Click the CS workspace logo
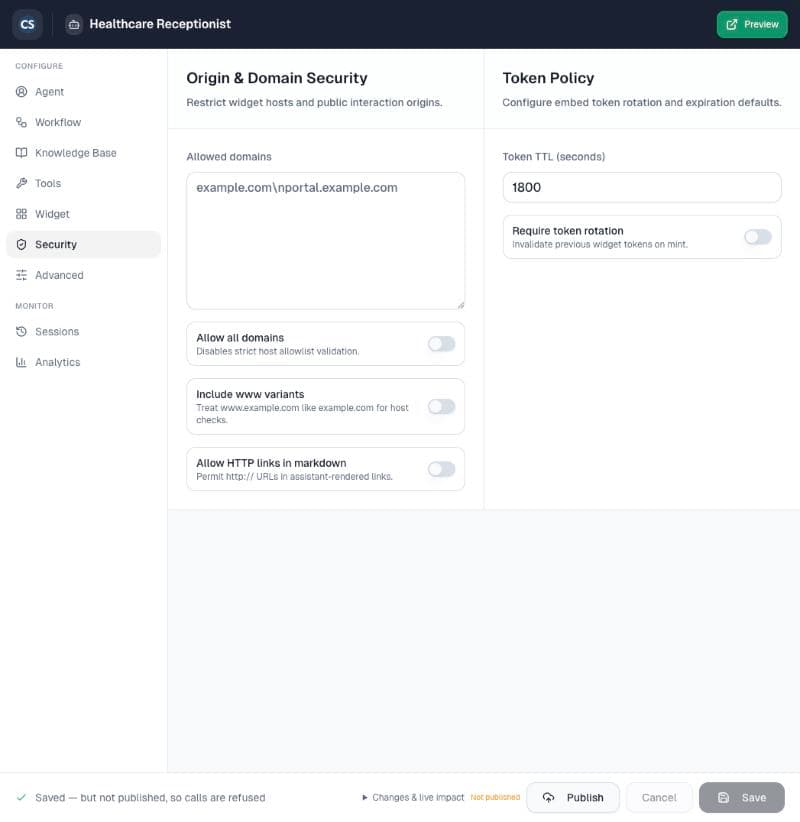The height and width of the screenshot is (822, 800). (27, 25)
